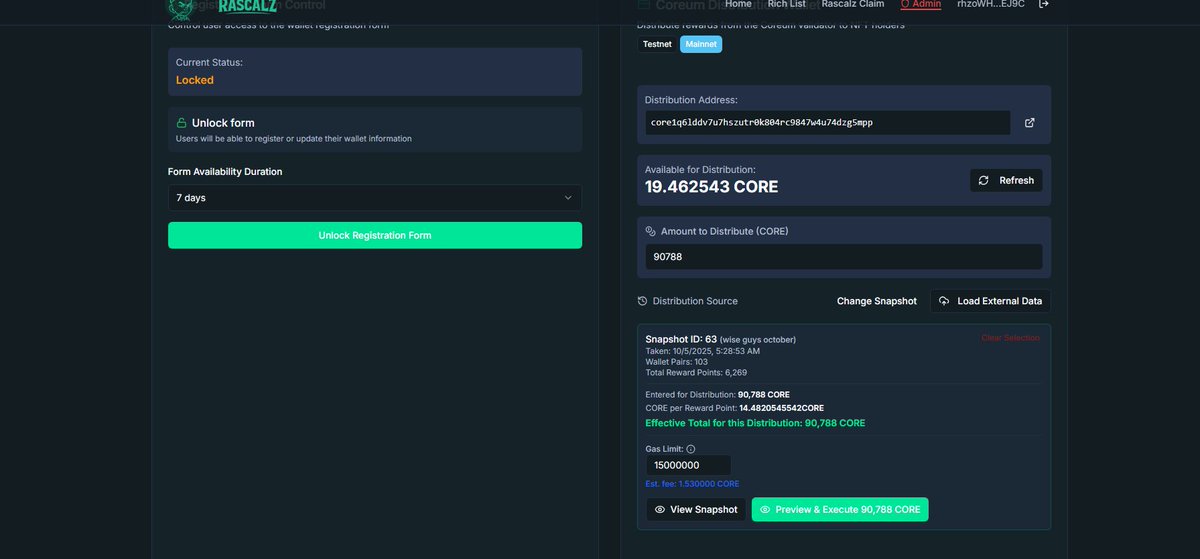This screenshot has height=559, width=1200.
Task: Go to Rascalz Claim page
Action: coord(852,4)
